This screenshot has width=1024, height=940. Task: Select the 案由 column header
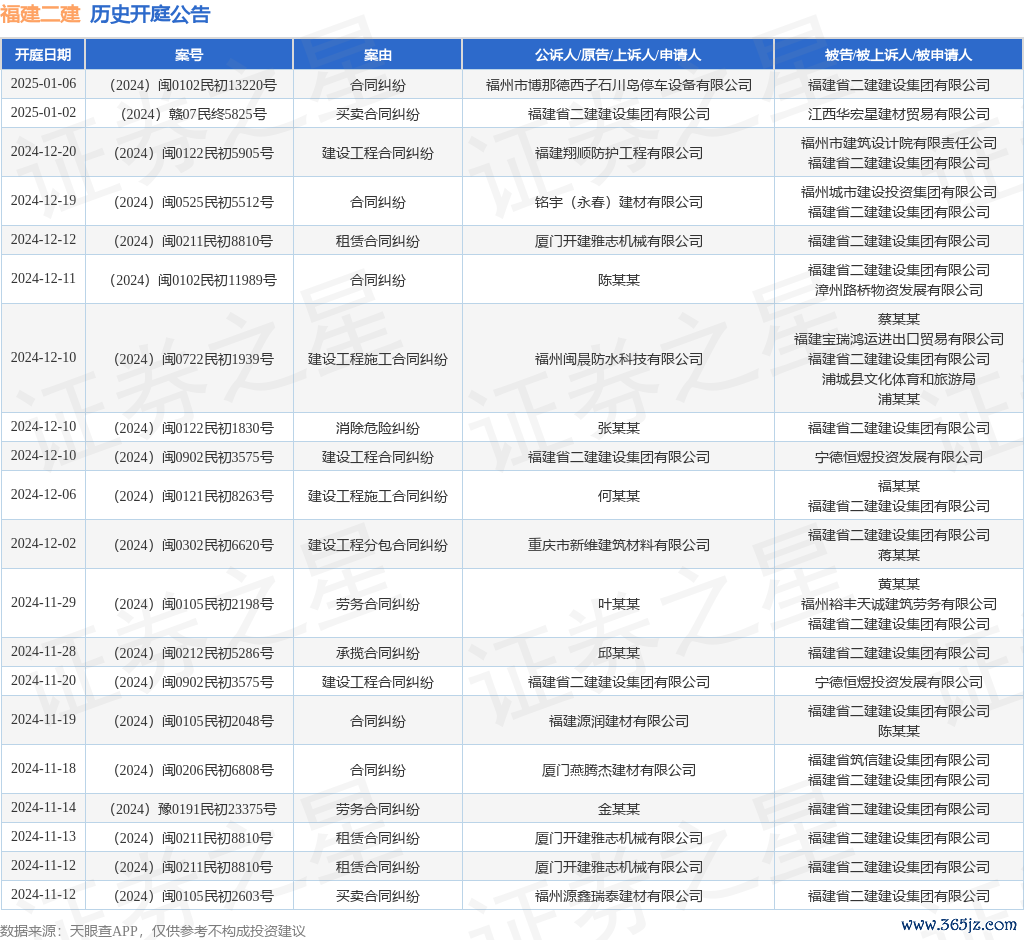[377, 55]
